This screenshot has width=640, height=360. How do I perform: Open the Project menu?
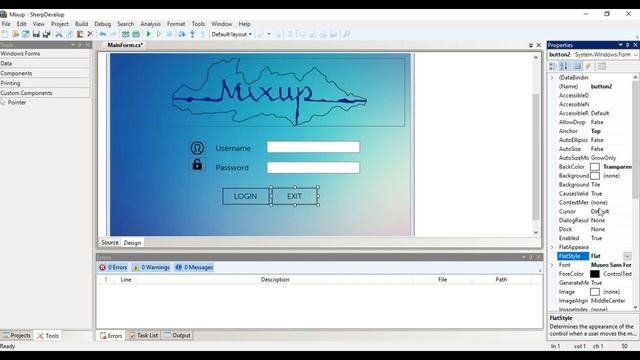(60, 24)
